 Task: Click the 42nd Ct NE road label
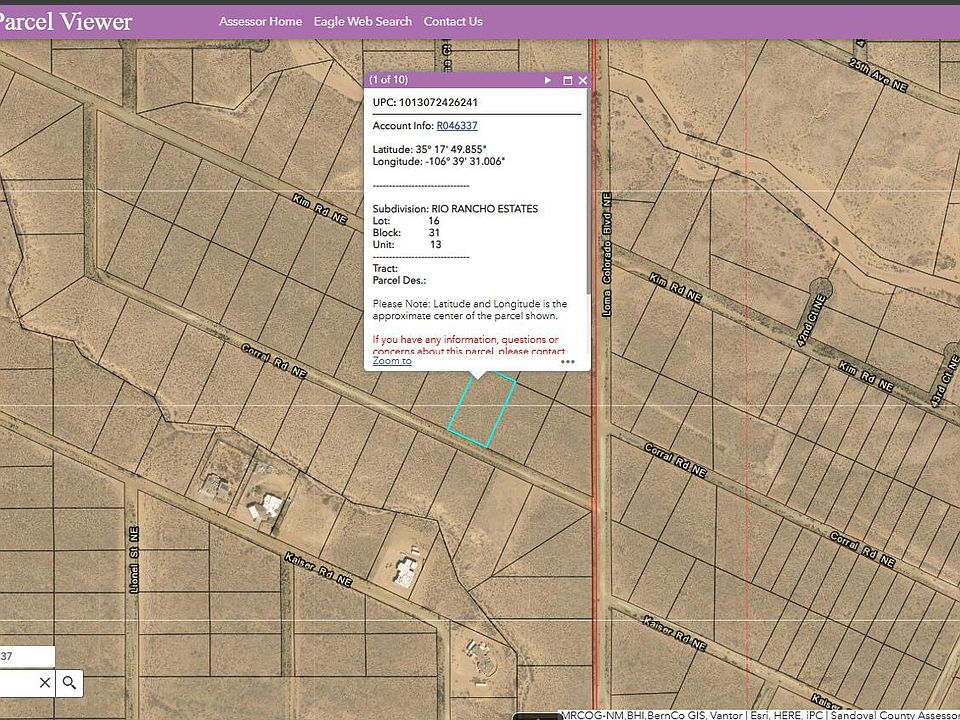click(x=812, y=320)
